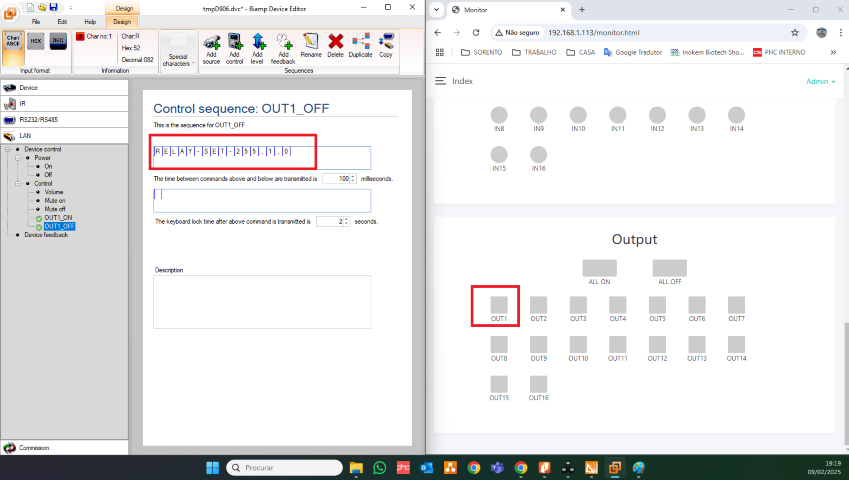Switch input format to DEC
849x480 pixels.
[x=58, y=41]
